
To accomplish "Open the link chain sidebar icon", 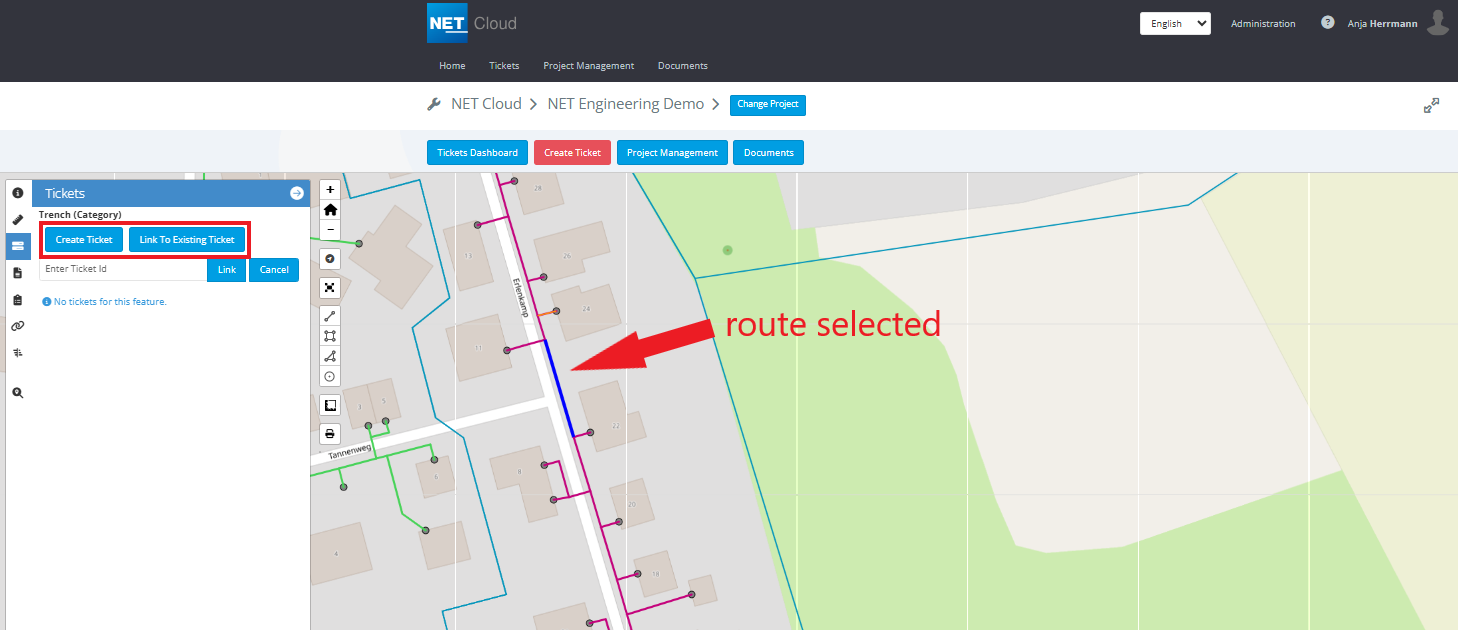I will pos(18,326).
